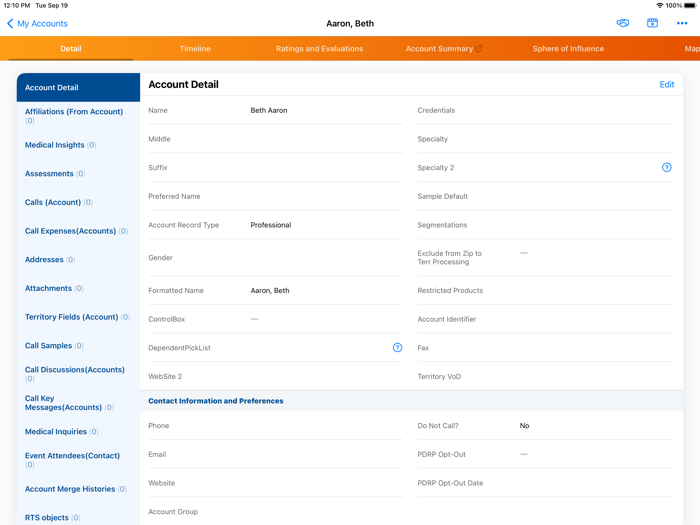Click the Credentials field label
Screen dimensions: 700x525
(436, 110)
